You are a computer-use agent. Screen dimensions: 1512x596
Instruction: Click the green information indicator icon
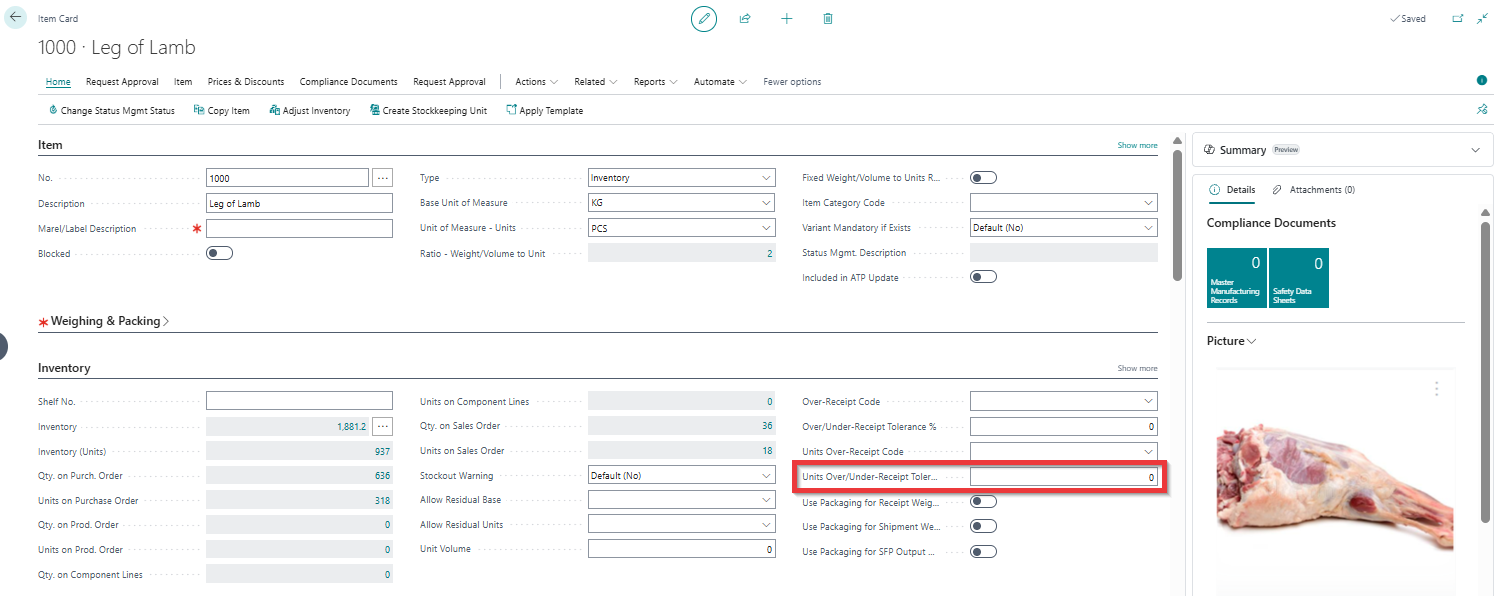[x=1482, y=80]
